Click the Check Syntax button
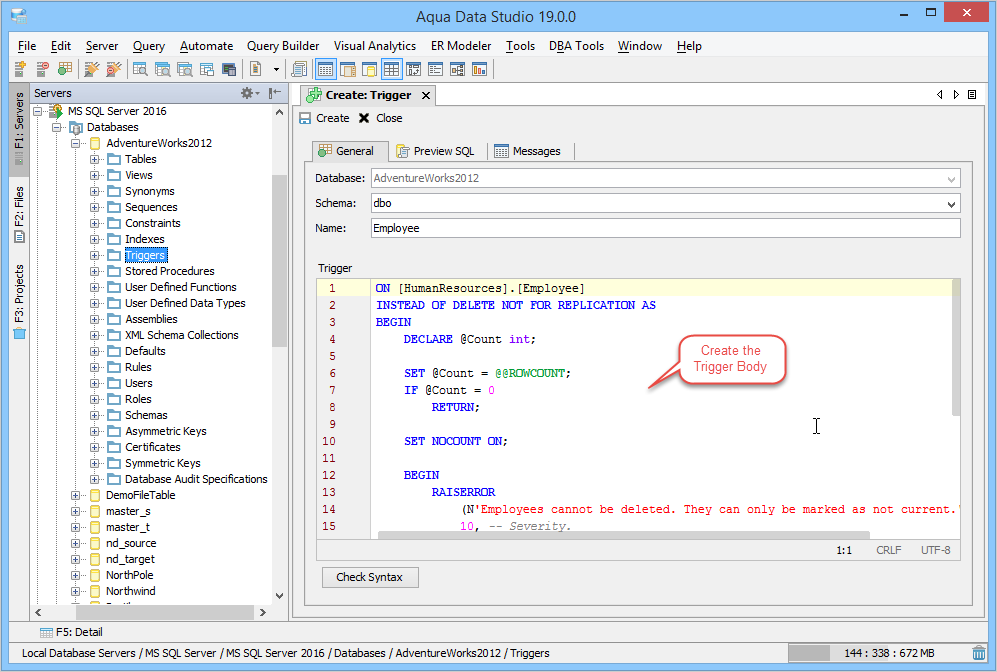Screen dimensions: 997x672 point(369,577)
